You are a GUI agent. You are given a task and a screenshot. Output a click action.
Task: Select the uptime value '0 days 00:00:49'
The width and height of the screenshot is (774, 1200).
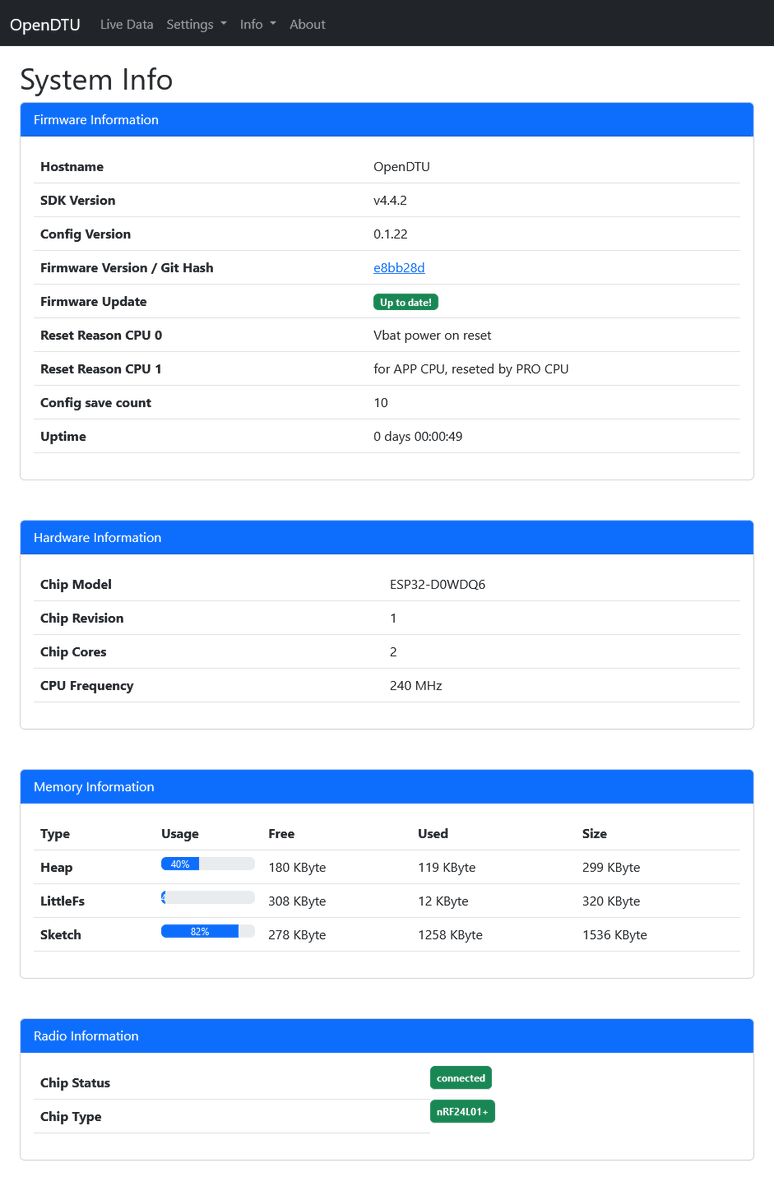tap(418, 437)
